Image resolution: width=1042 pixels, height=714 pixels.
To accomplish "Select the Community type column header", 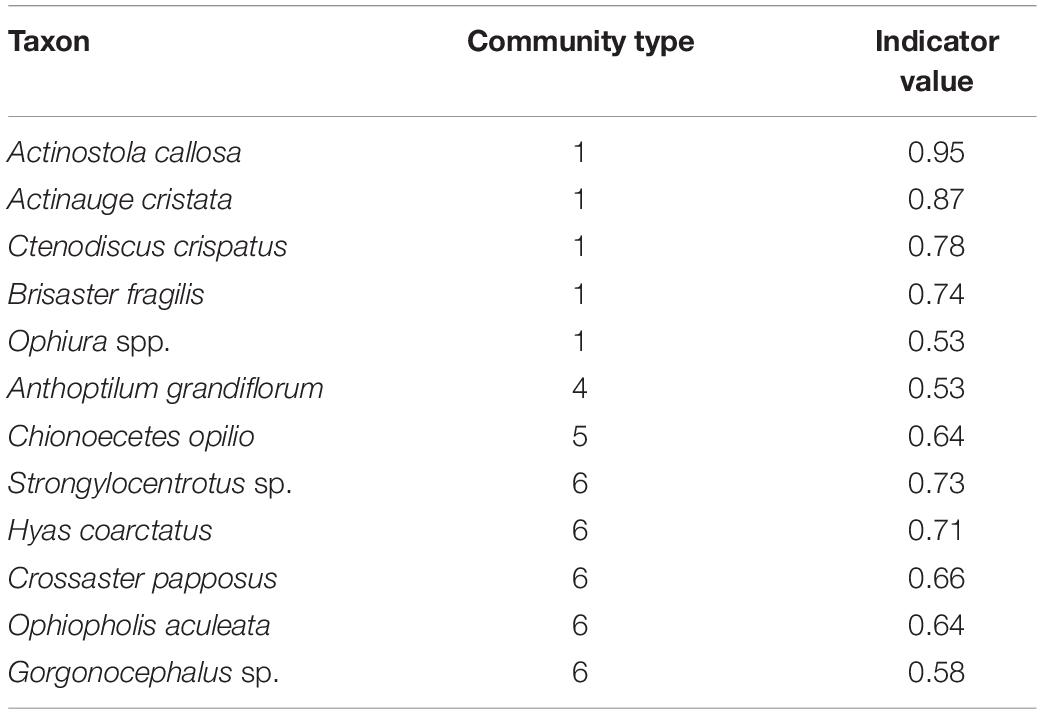I will pyautogui.click(x=581, y=42).
